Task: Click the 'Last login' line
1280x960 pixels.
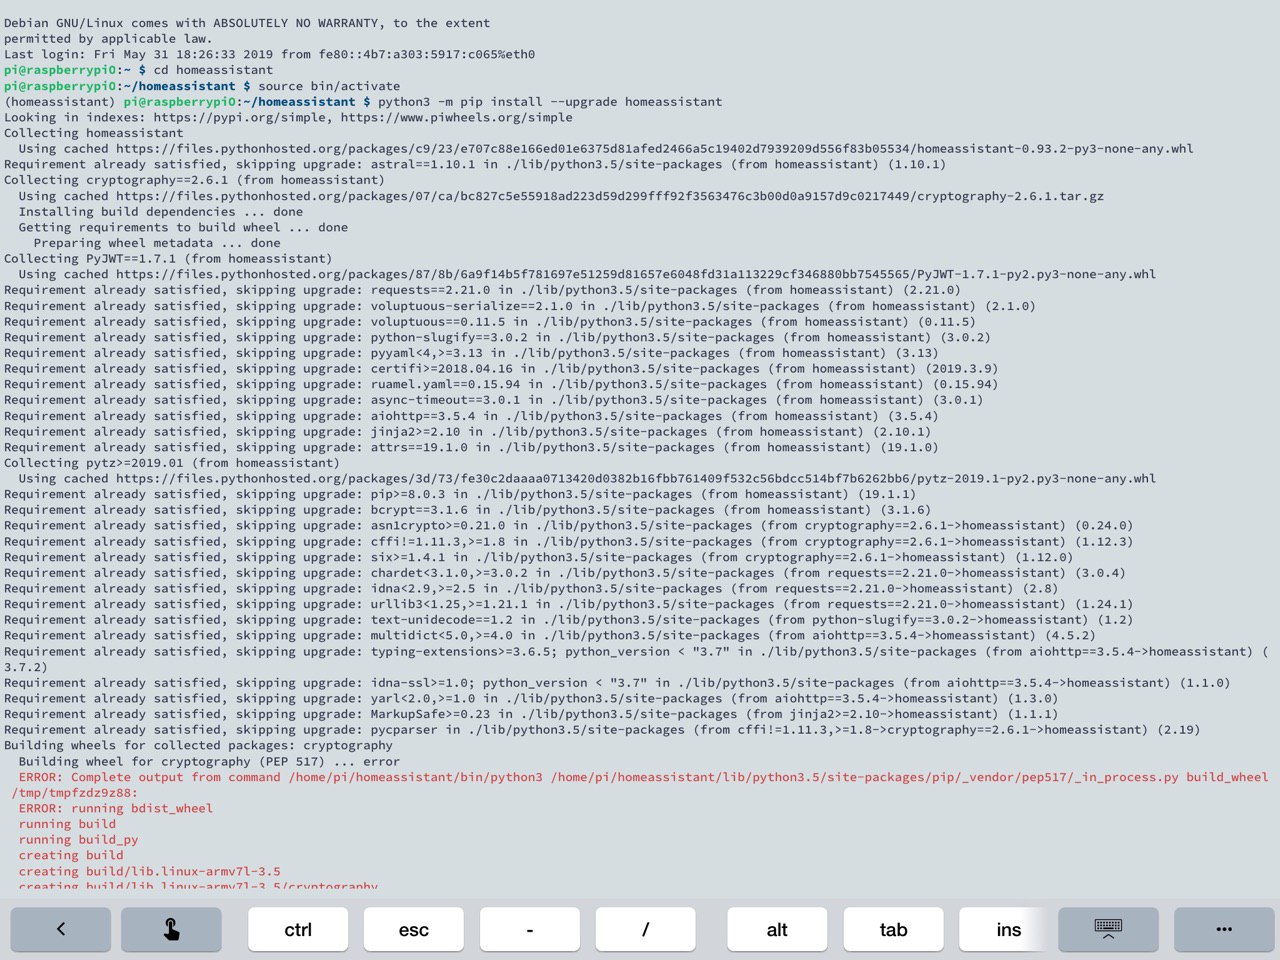Action: point(269,54)
